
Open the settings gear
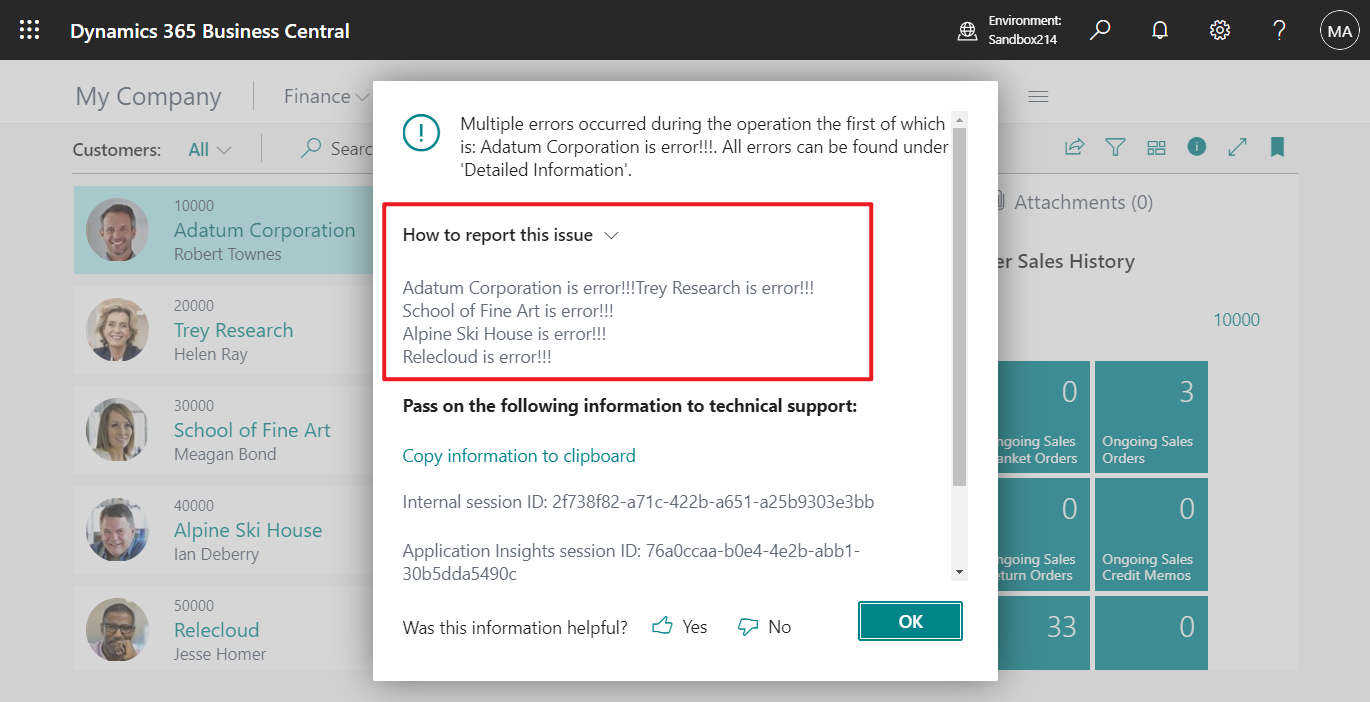pyautogui.click(x=1219, y=30)
